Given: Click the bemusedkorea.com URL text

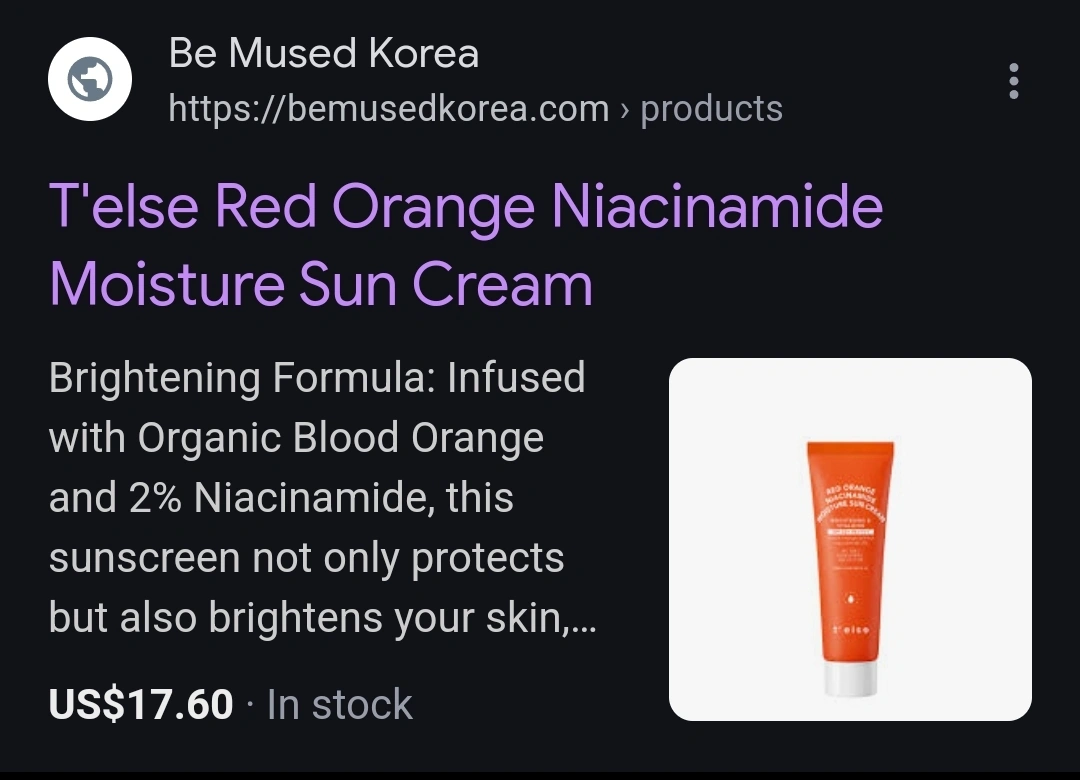Looking at the screenshot, I should 388,109.
